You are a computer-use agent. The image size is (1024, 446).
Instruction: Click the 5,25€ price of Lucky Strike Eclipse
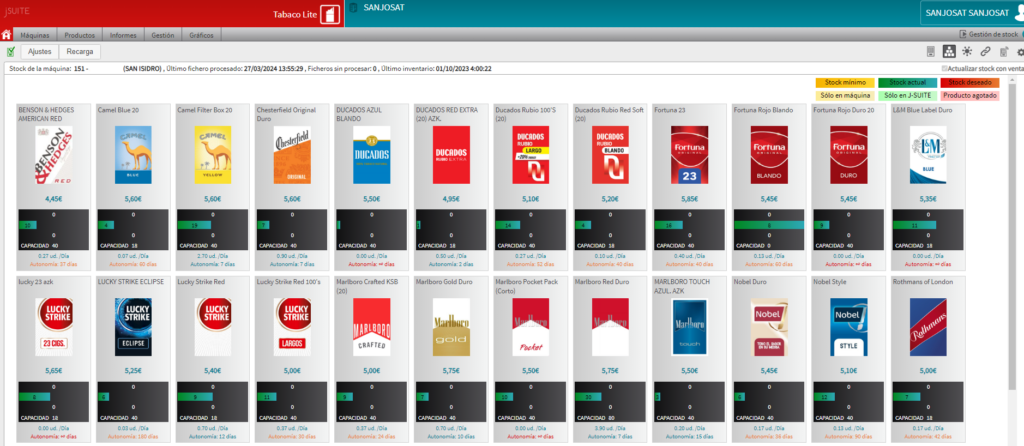coord(133,371)
